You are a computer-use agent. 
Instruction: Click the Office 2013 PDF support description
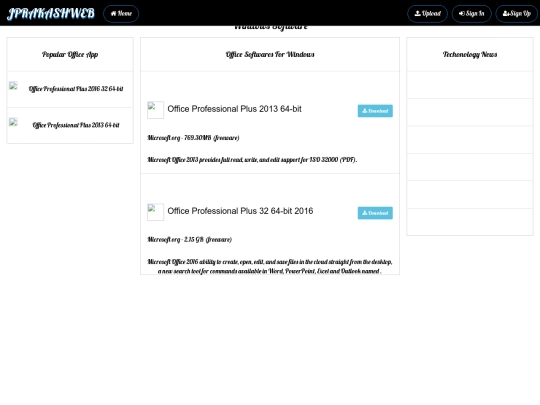[252, 159]
